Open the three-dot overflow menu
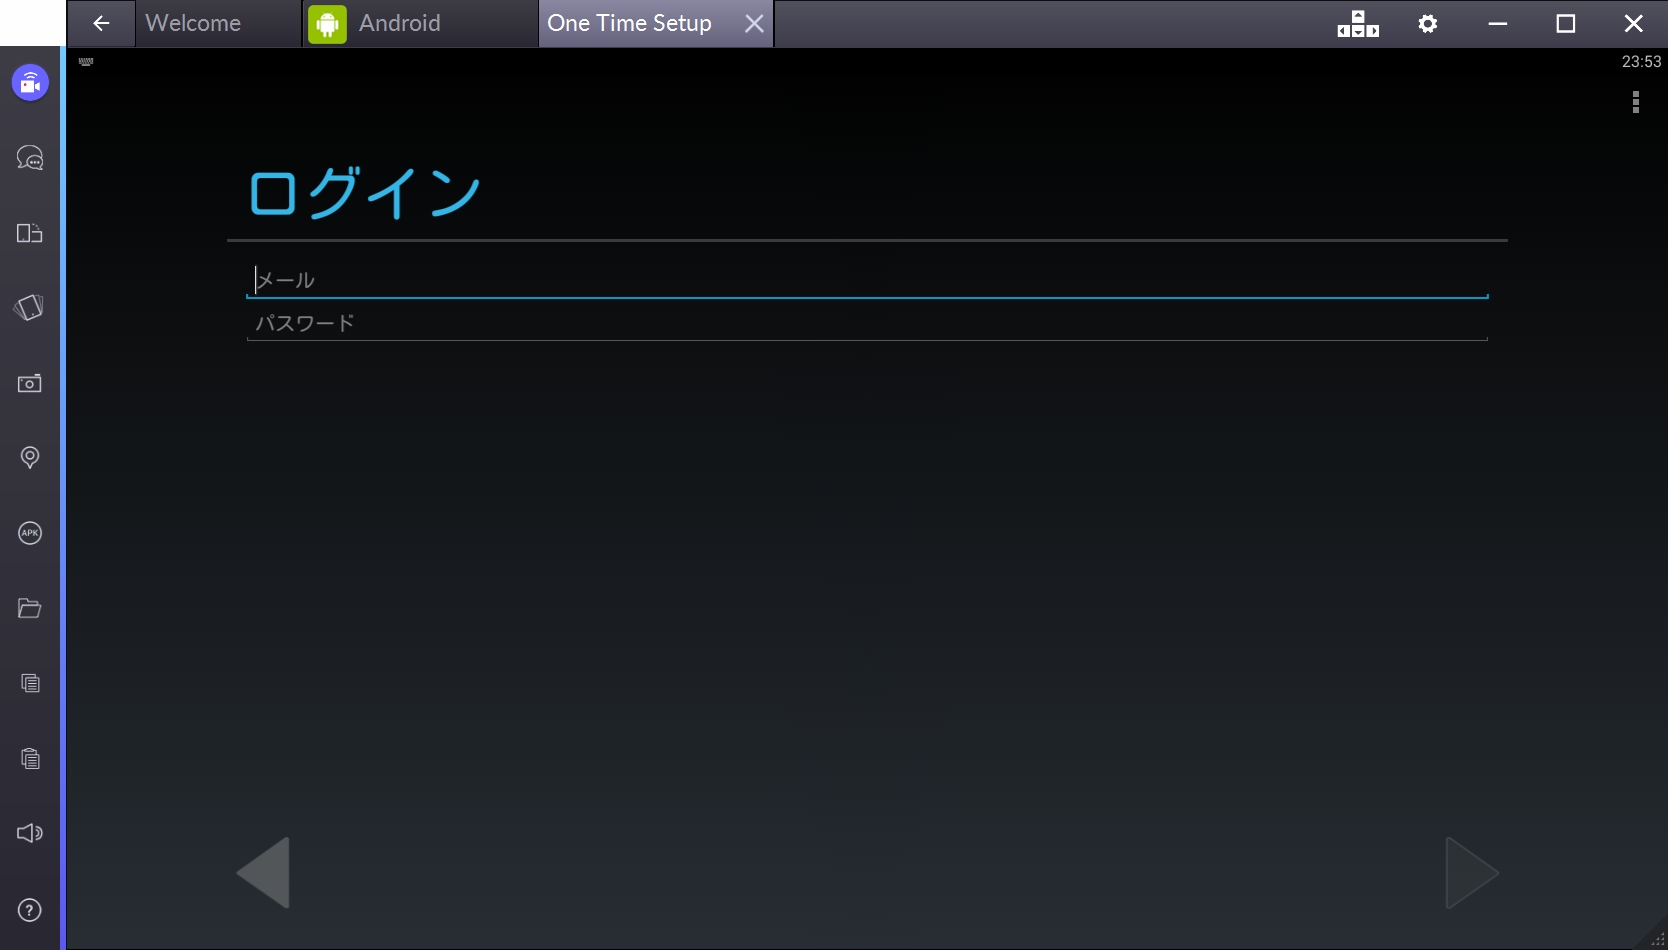This screenshot has height=950, width=1668. point(1636,102)
